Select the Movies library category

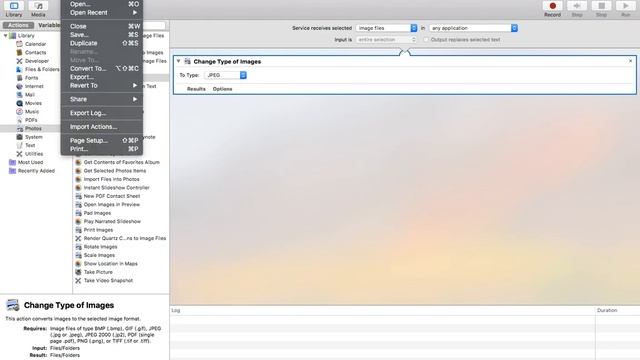pyautogui.click(x=33, y=103)
